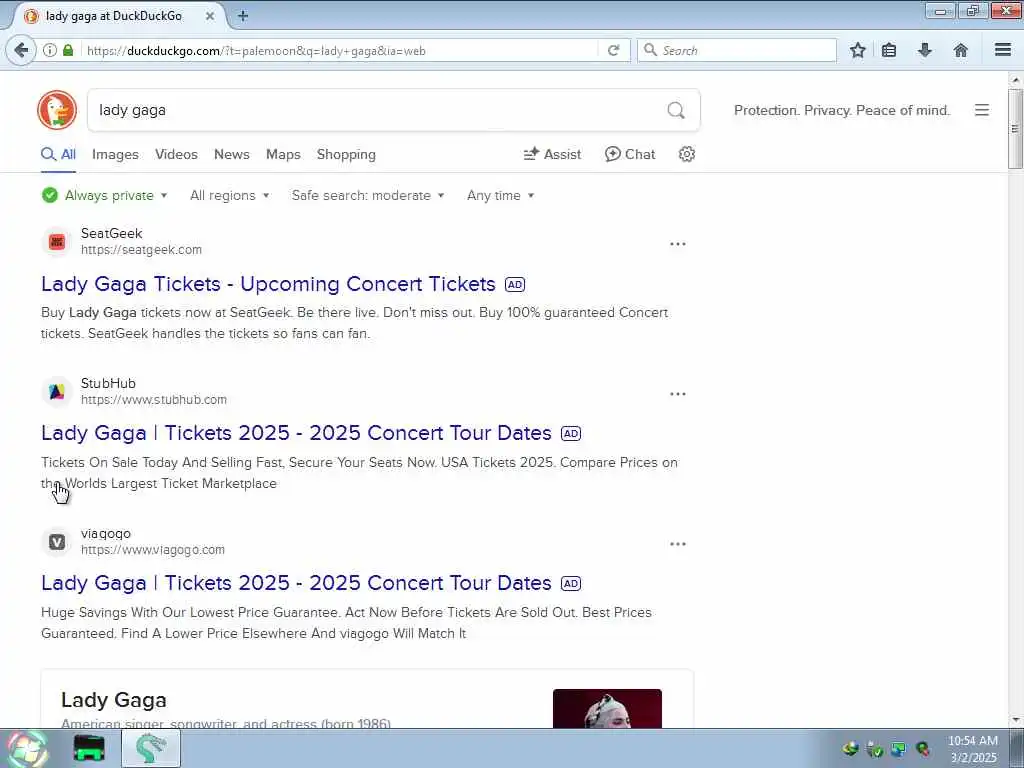The height and width of the screenshot is (768, 1024).
Task: Open DuckDuckGo side menu icon
Action: pyautogui.click(x=982, y=110)
